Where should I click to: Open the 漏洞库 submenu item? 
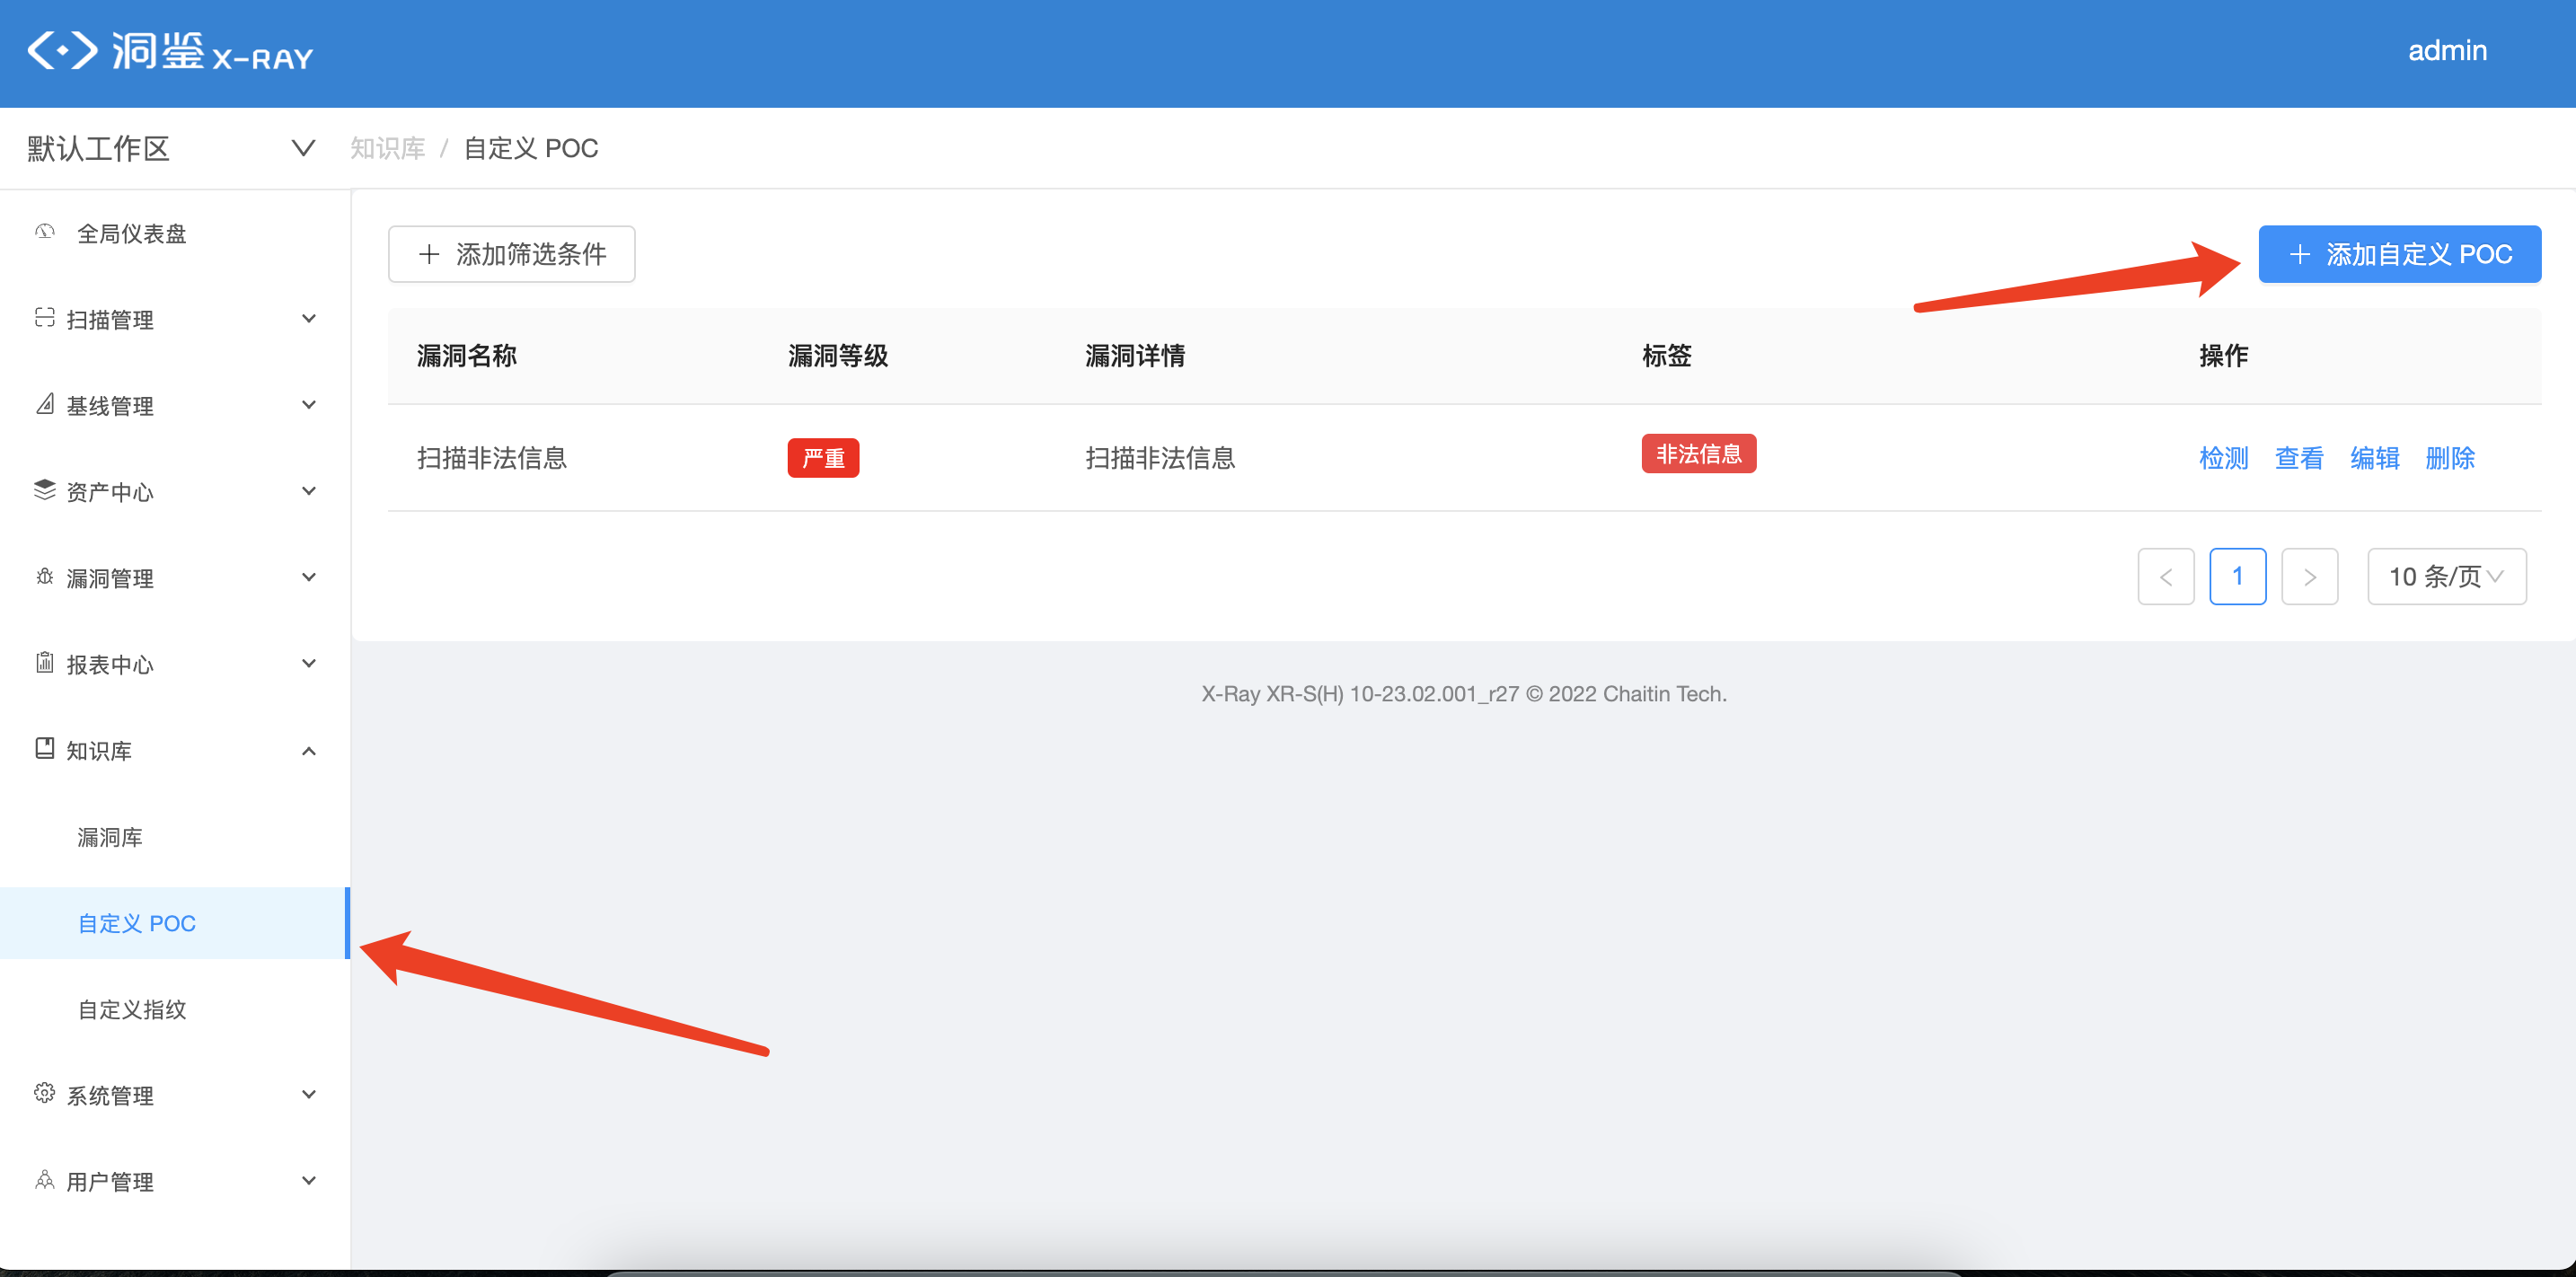[110, 837]
